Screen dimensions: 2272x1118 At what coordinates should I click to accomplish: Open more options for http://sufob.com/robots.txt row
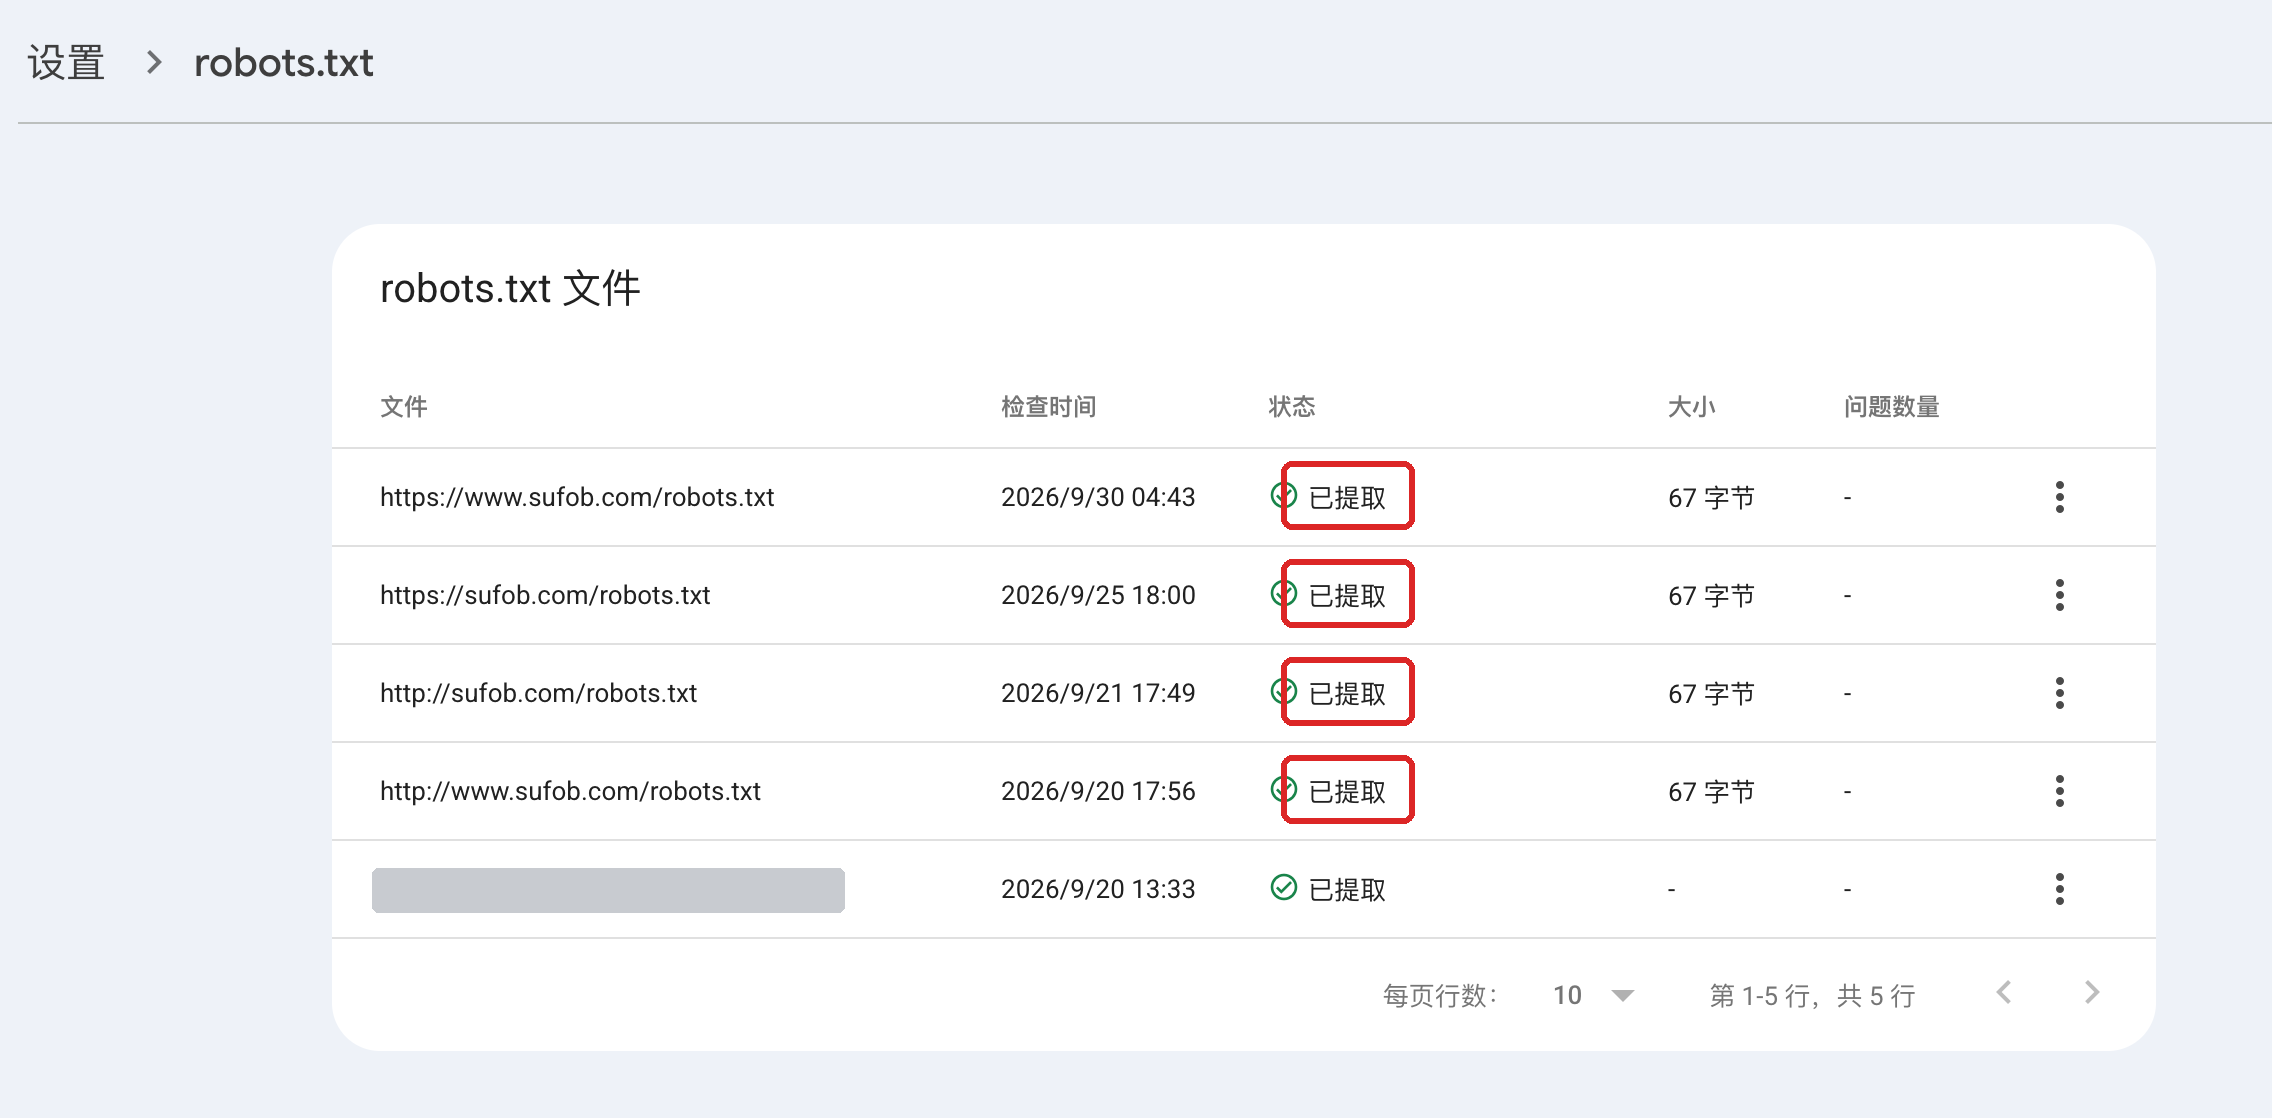[2059, 693]
